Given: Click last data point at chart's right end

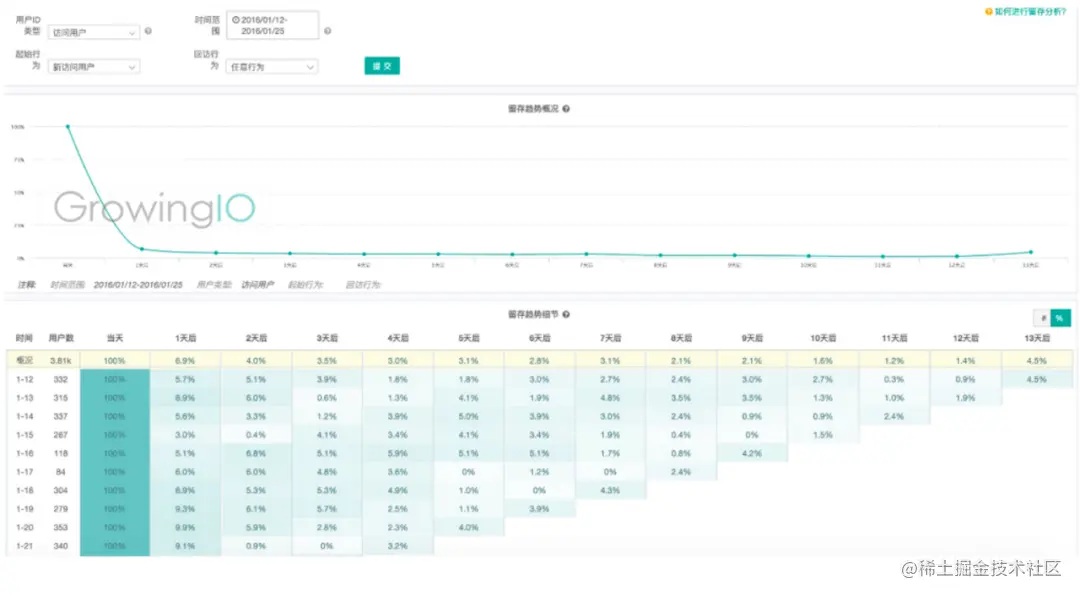Looking at the screenshot, I should pos(1030,252).
